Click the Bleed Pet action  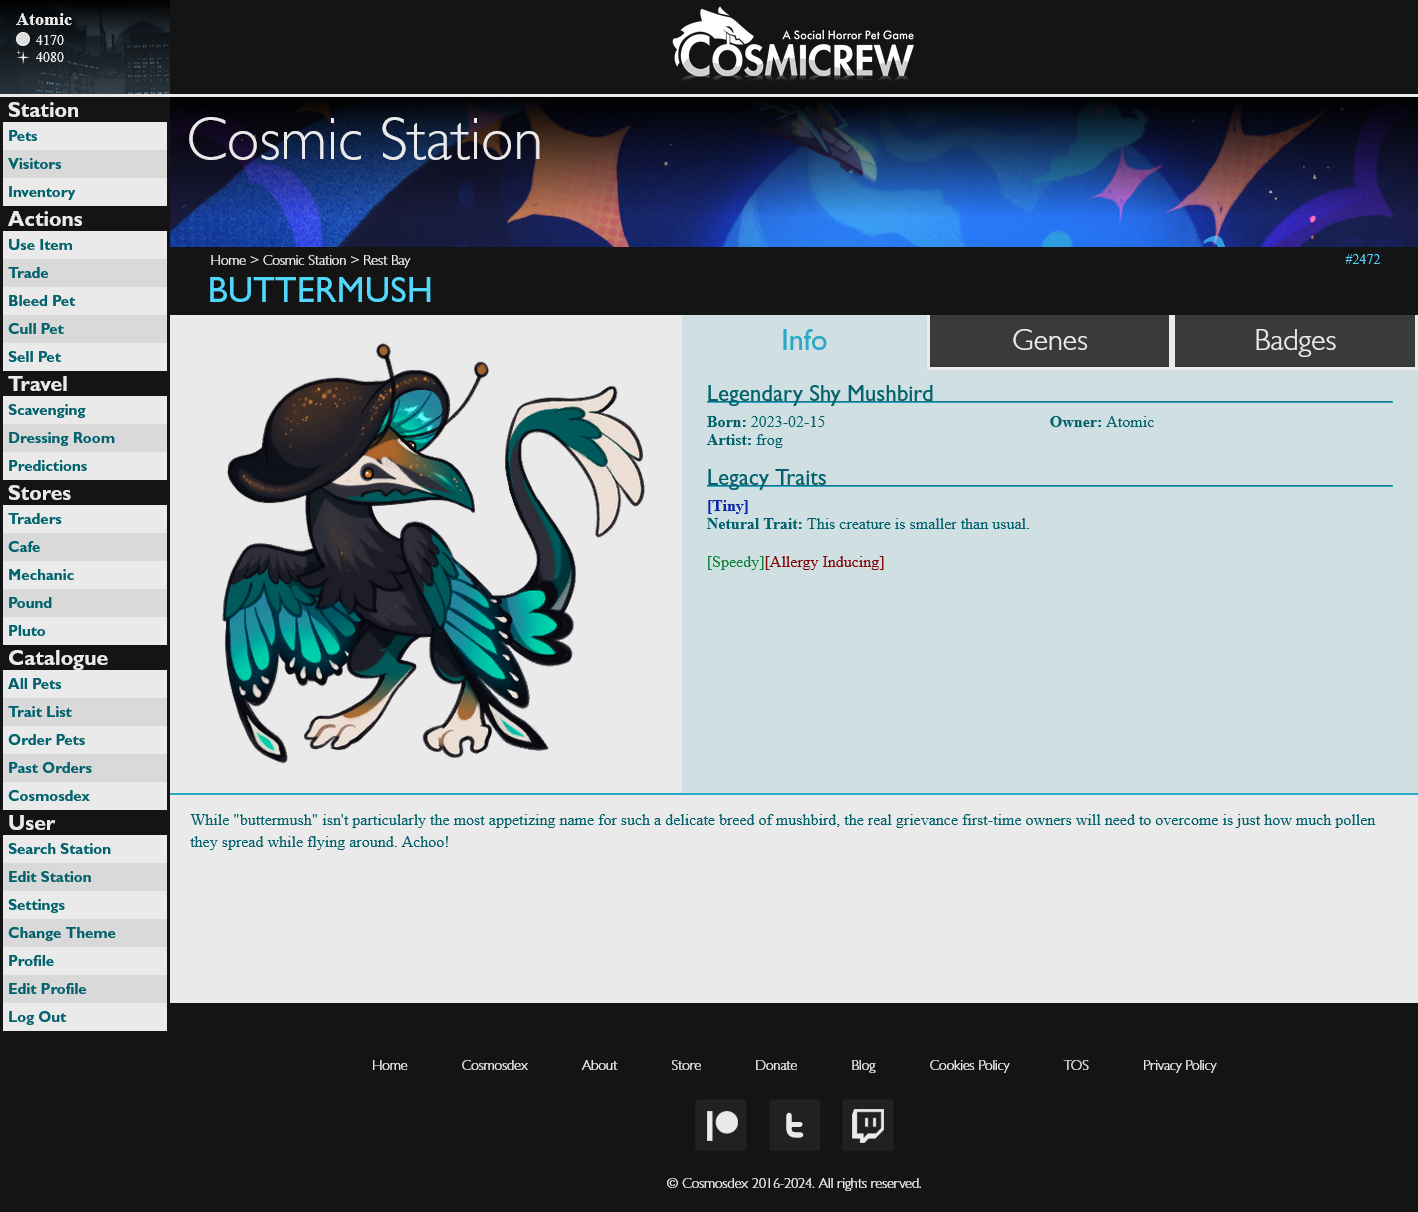coord(41,300)
